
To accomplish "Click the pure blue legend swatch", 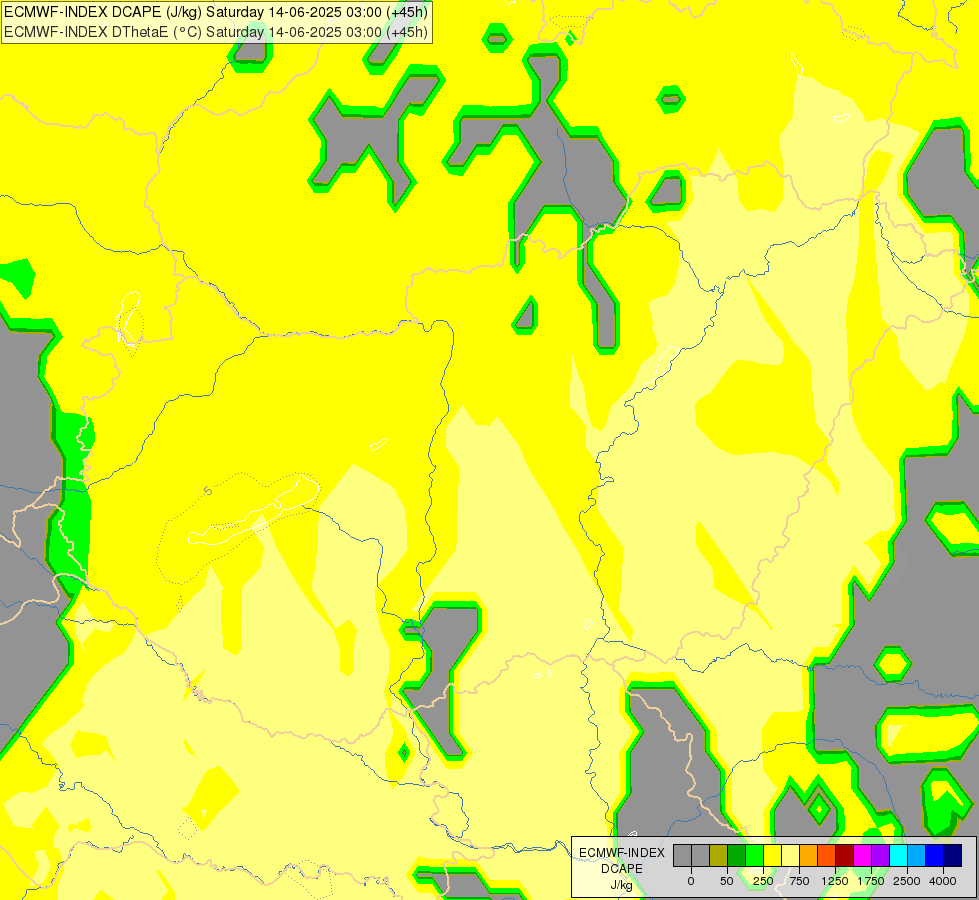I will click(934, 856).
